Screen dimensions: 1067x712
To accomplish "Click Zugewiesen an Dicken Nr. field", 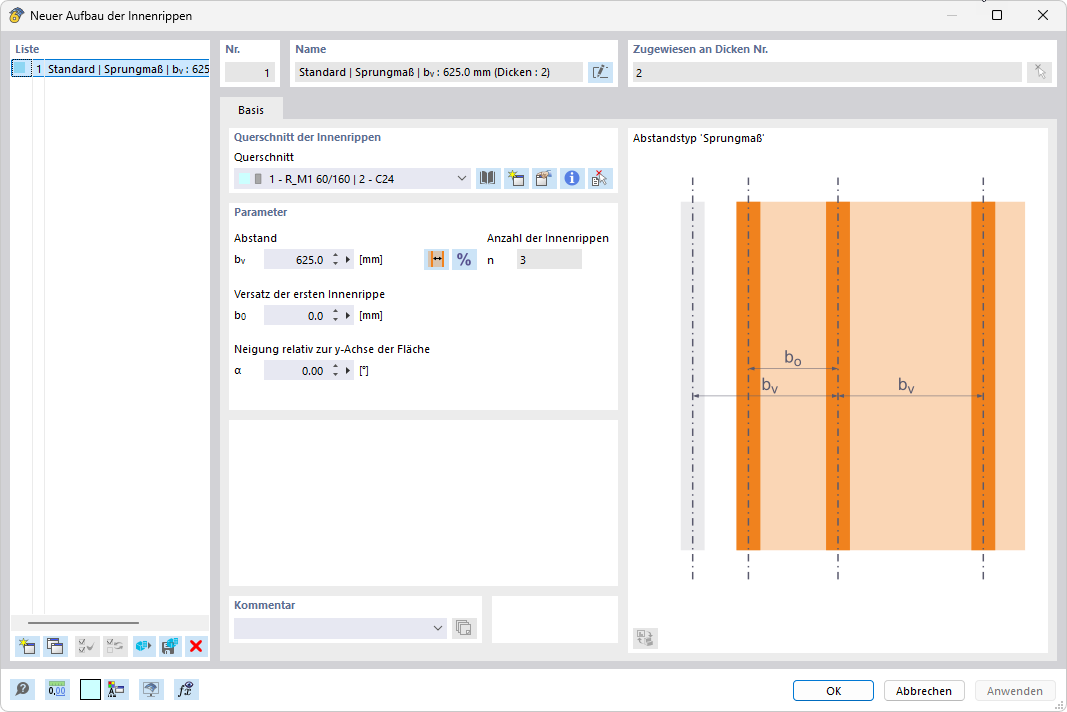I will [827, 72].
